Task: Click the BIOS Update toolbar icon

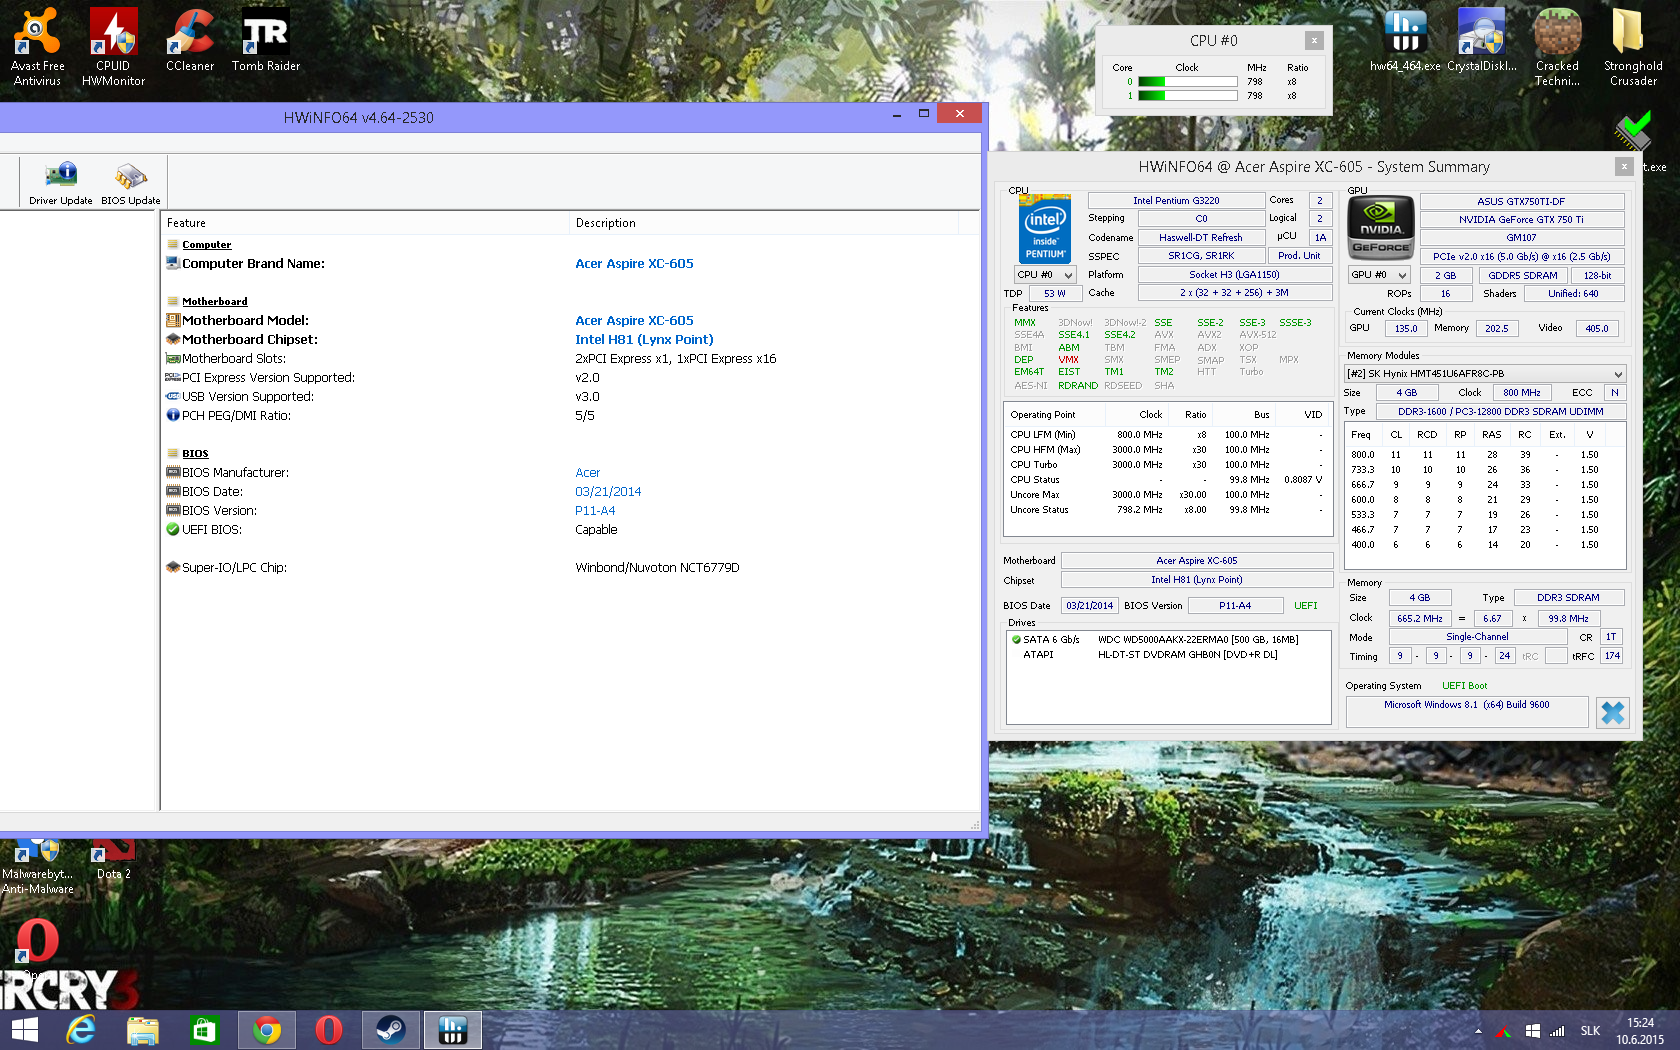Action: tap(130, 183)
